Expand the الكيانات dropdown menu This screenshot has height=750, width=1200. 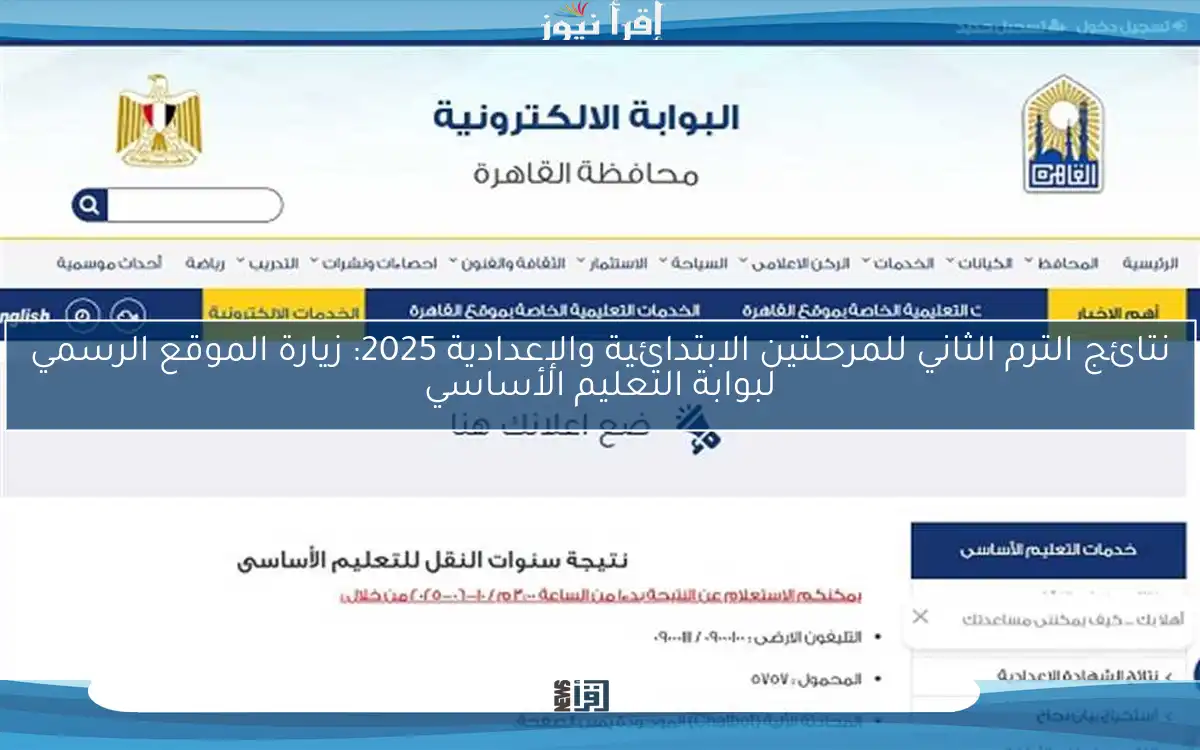tap(979, 264)
